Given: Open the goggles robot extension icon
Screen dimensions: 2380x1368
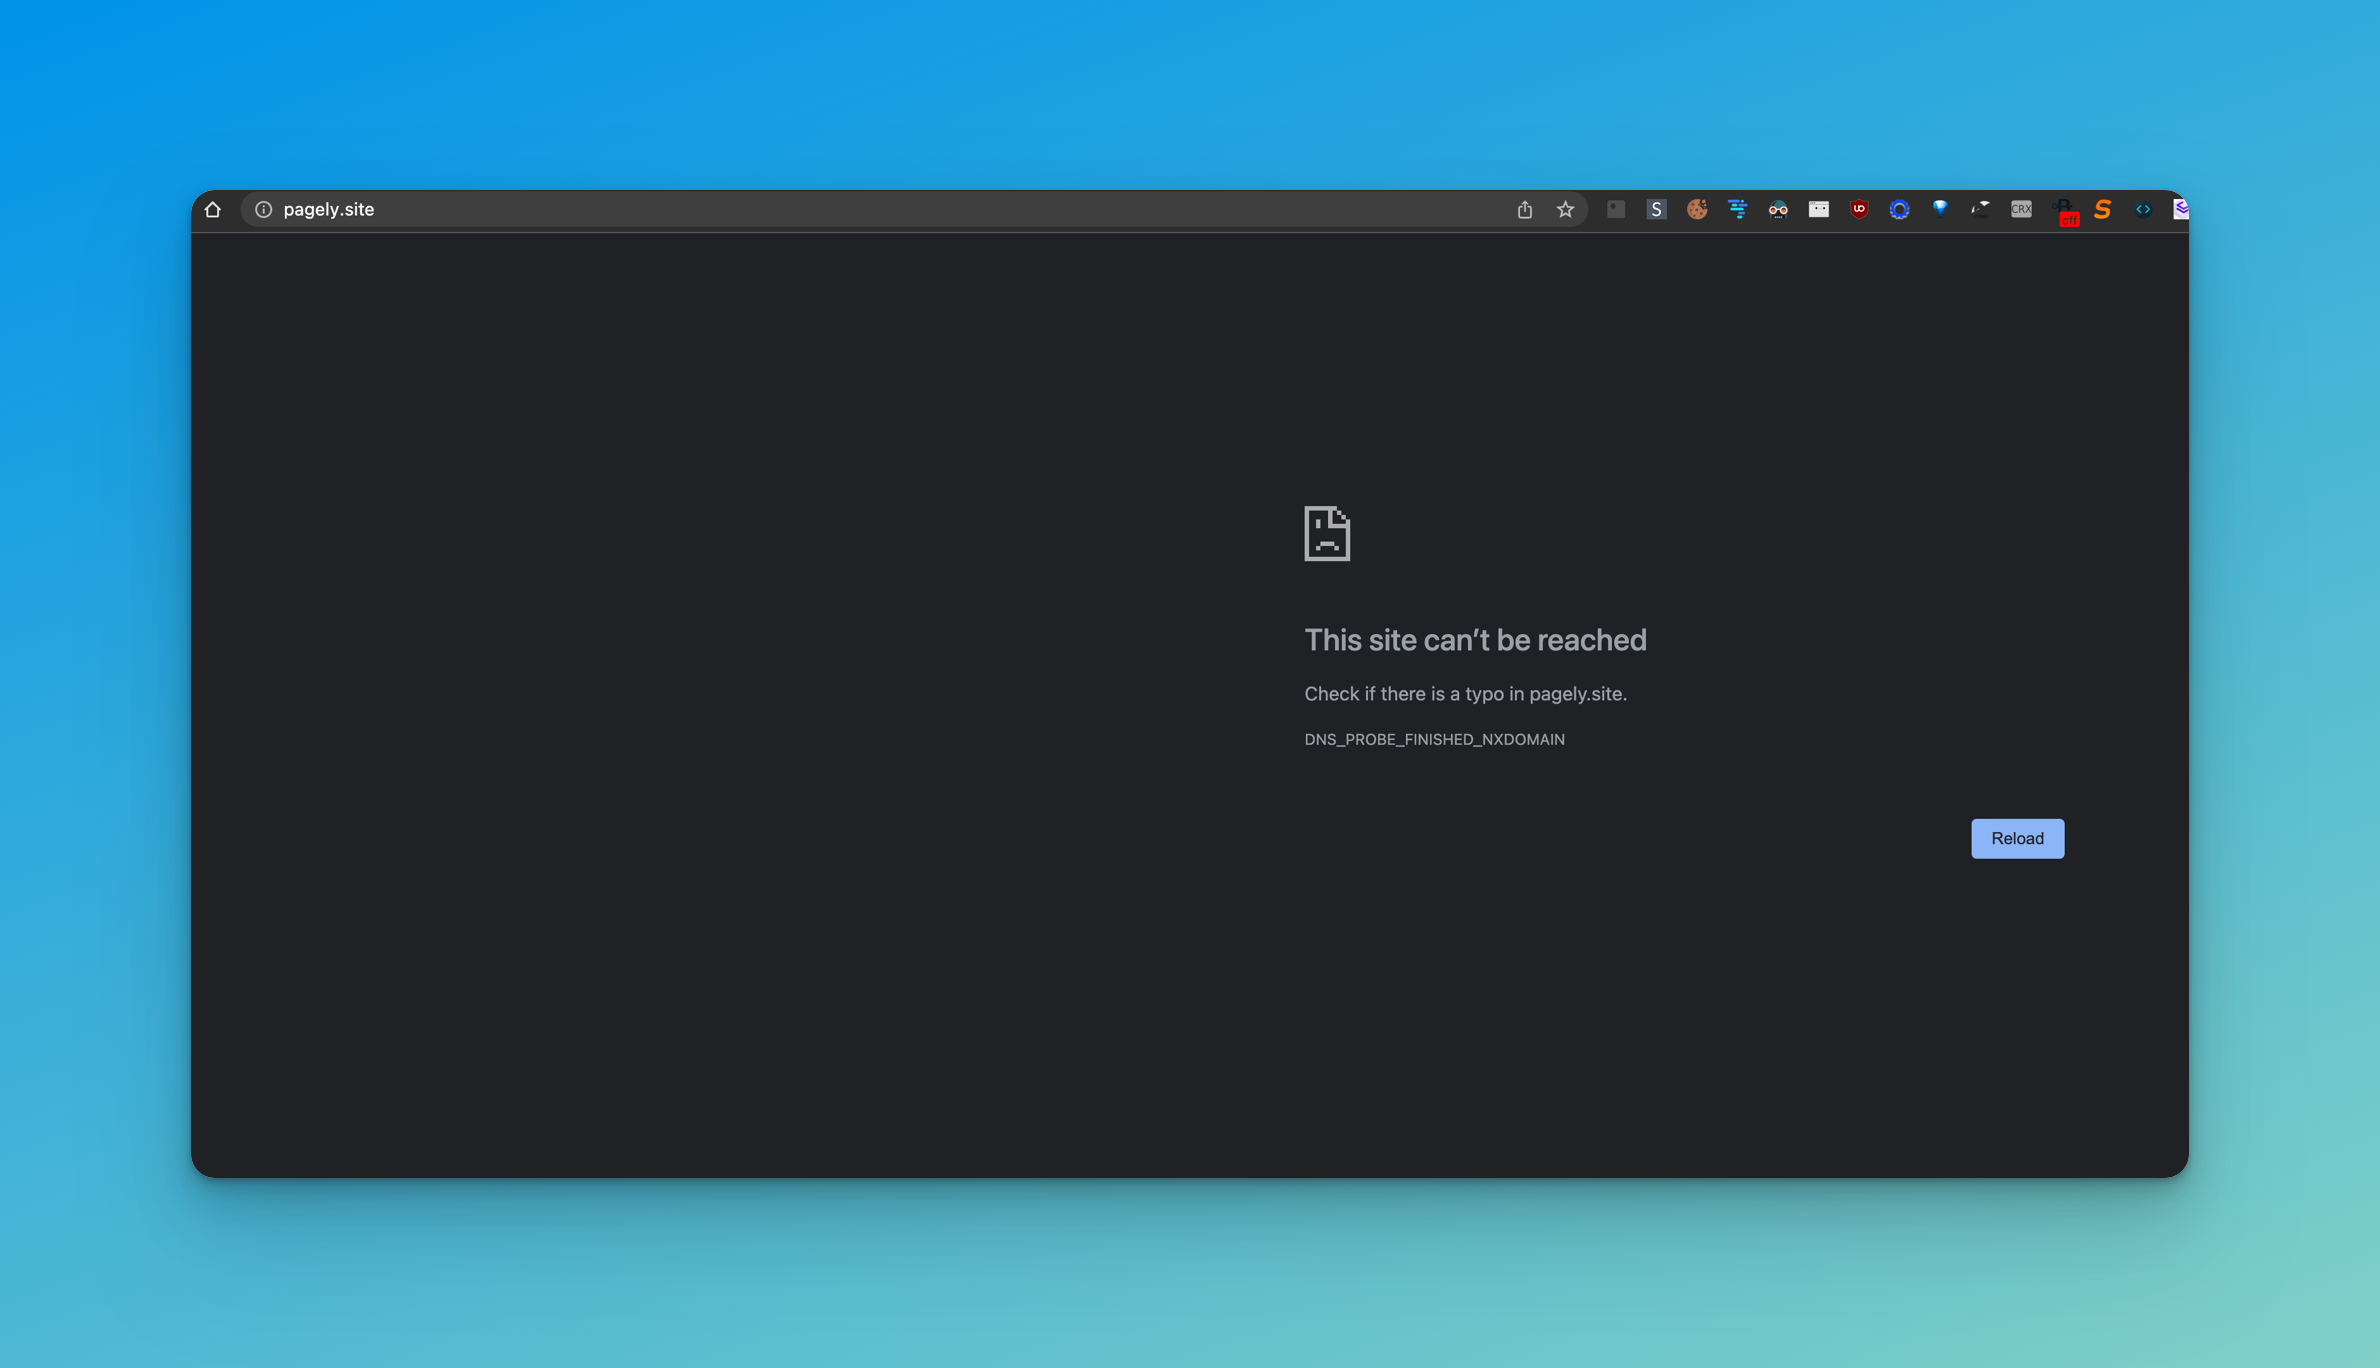Looking at the screenshot, I should click(1778, 209).
